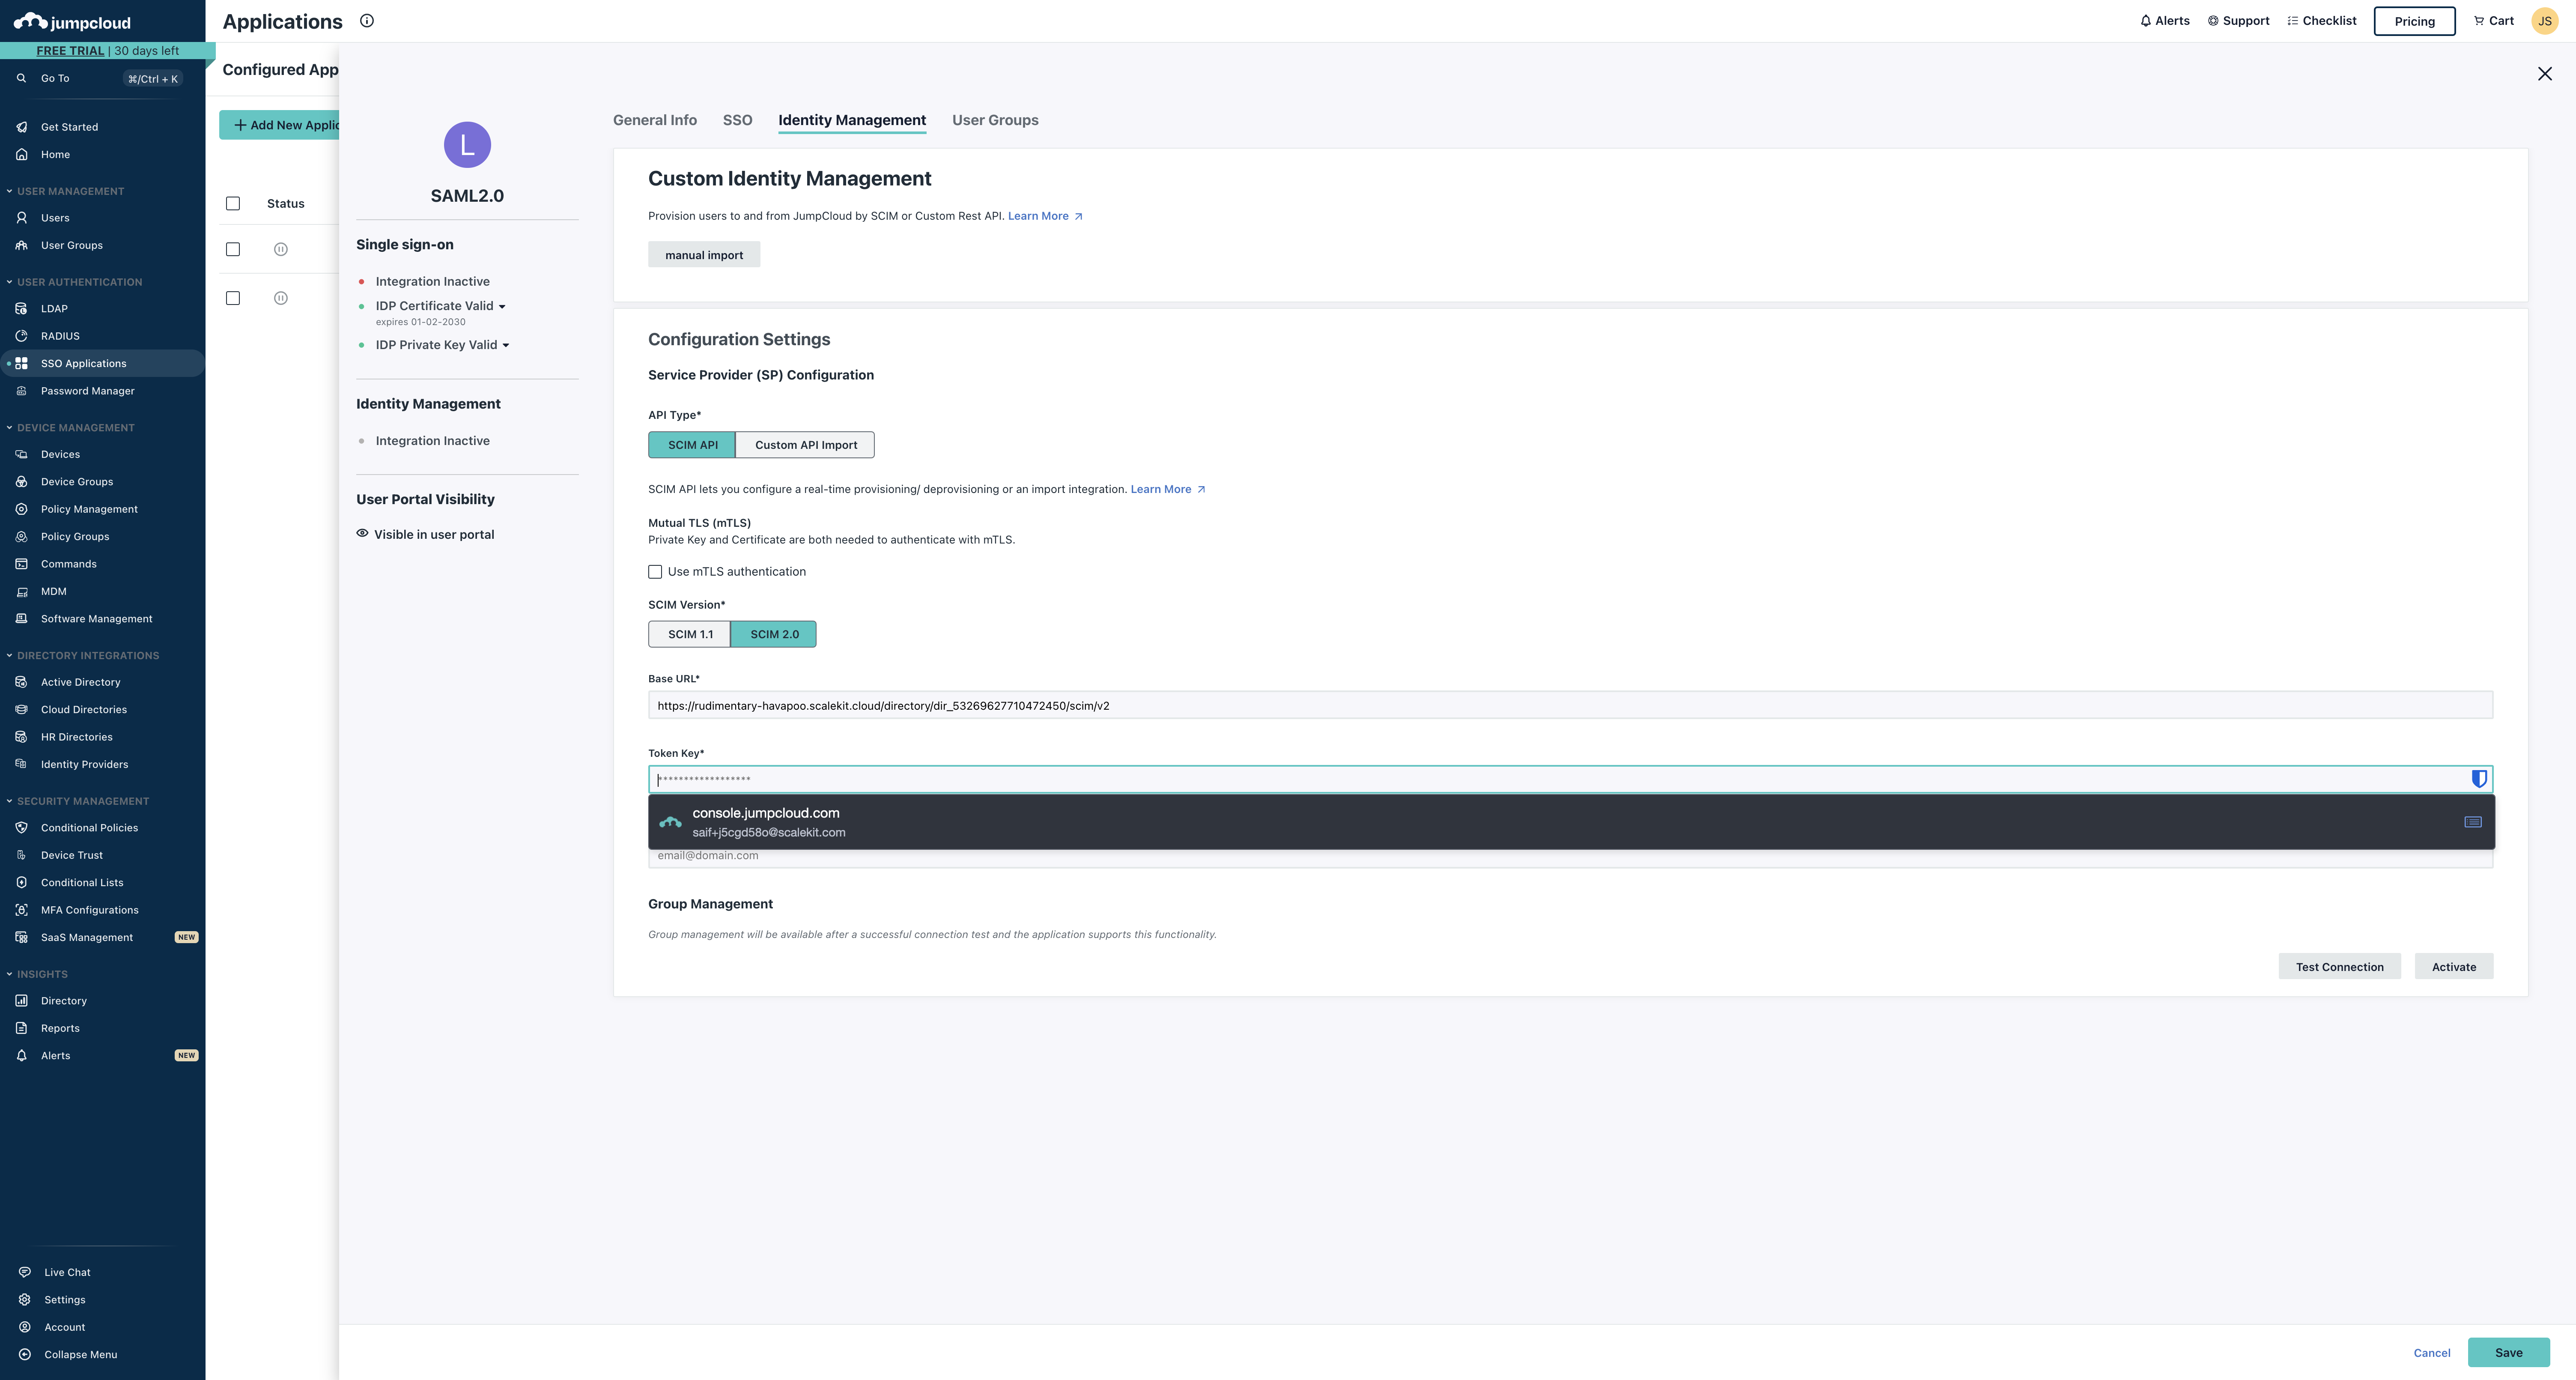The image size is (2576, 1380).
Task: Select console.jumpcloud.com autofill suggestion
Action: 1571,822
